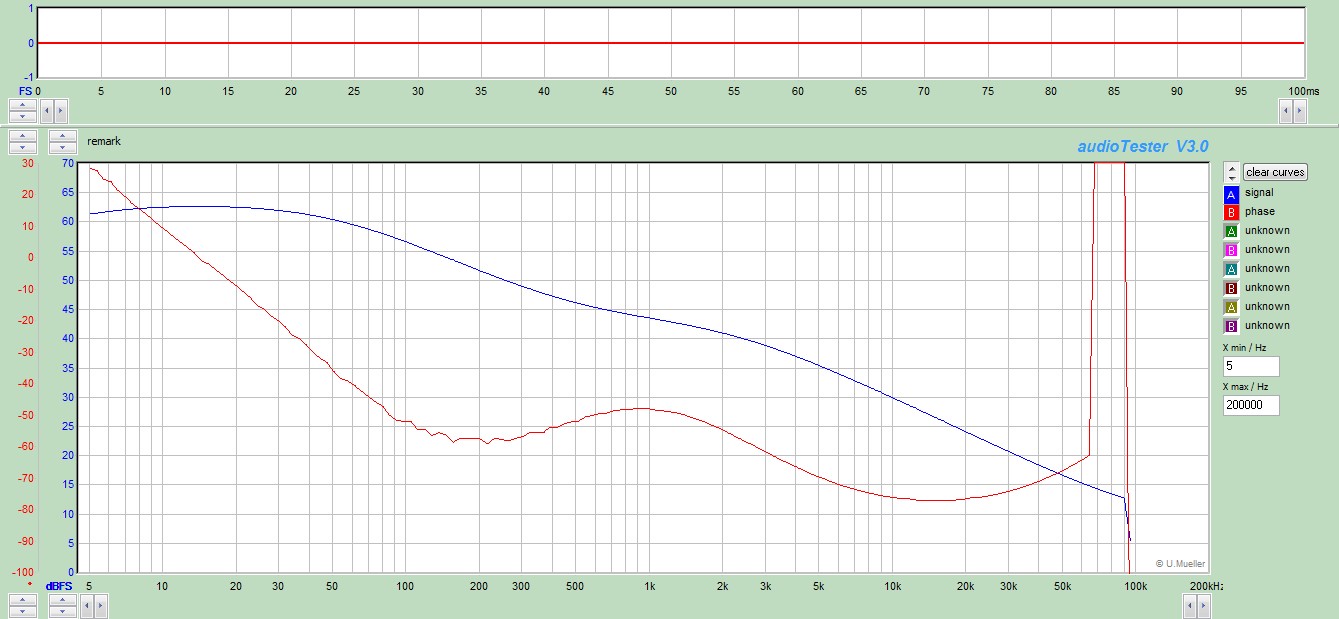Click up arrow of the FS scale spinner
Viewport: 1339px width, 619px height.
pos(22,105)
